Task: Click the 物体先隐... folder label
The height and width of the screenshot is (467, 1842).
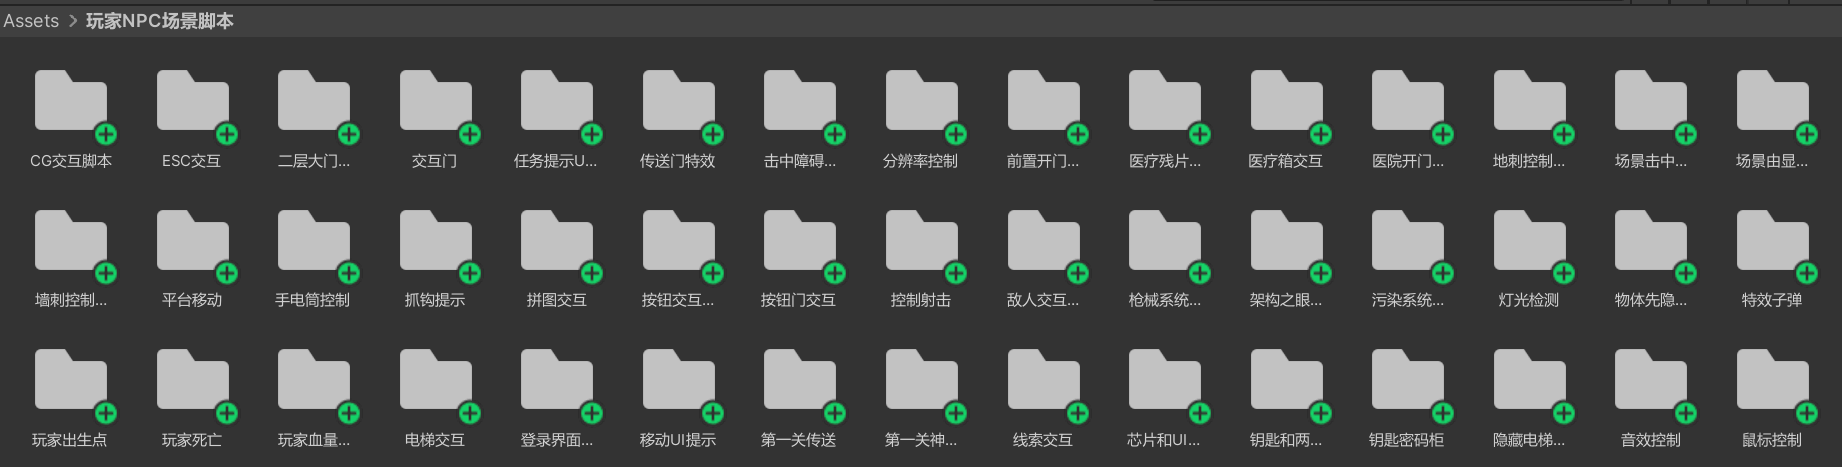Action: click(x=1651, y=300)
